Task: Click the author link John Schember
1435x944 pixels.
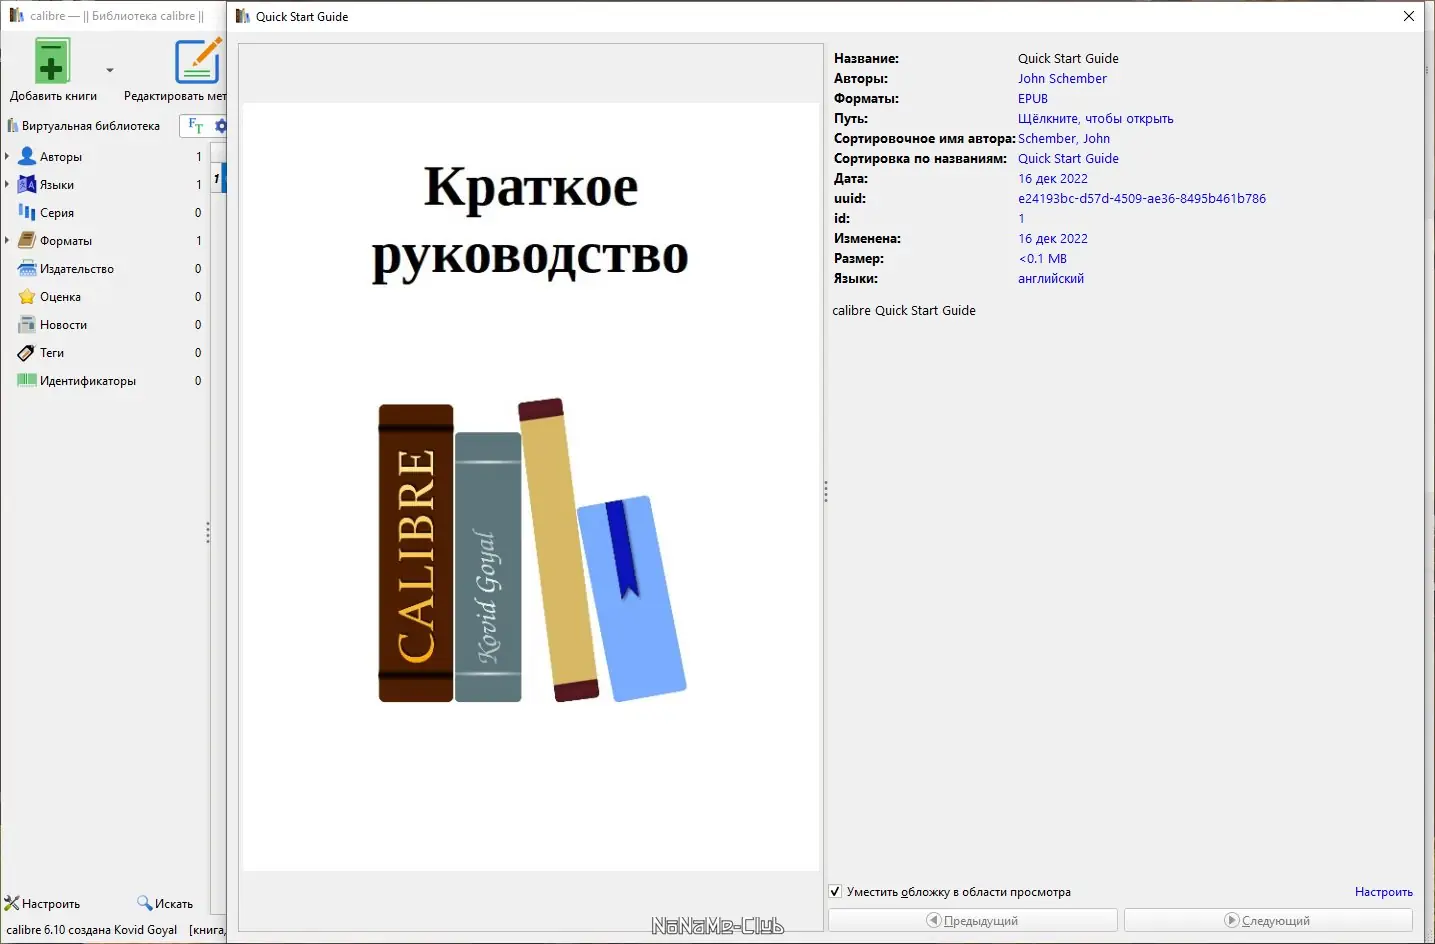Action: [1062, 78]
